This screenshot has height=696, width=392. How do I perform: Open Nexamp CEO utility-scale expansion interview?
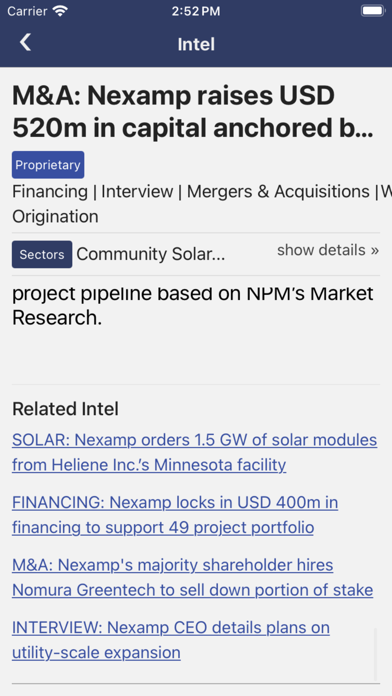click(171, 640)
